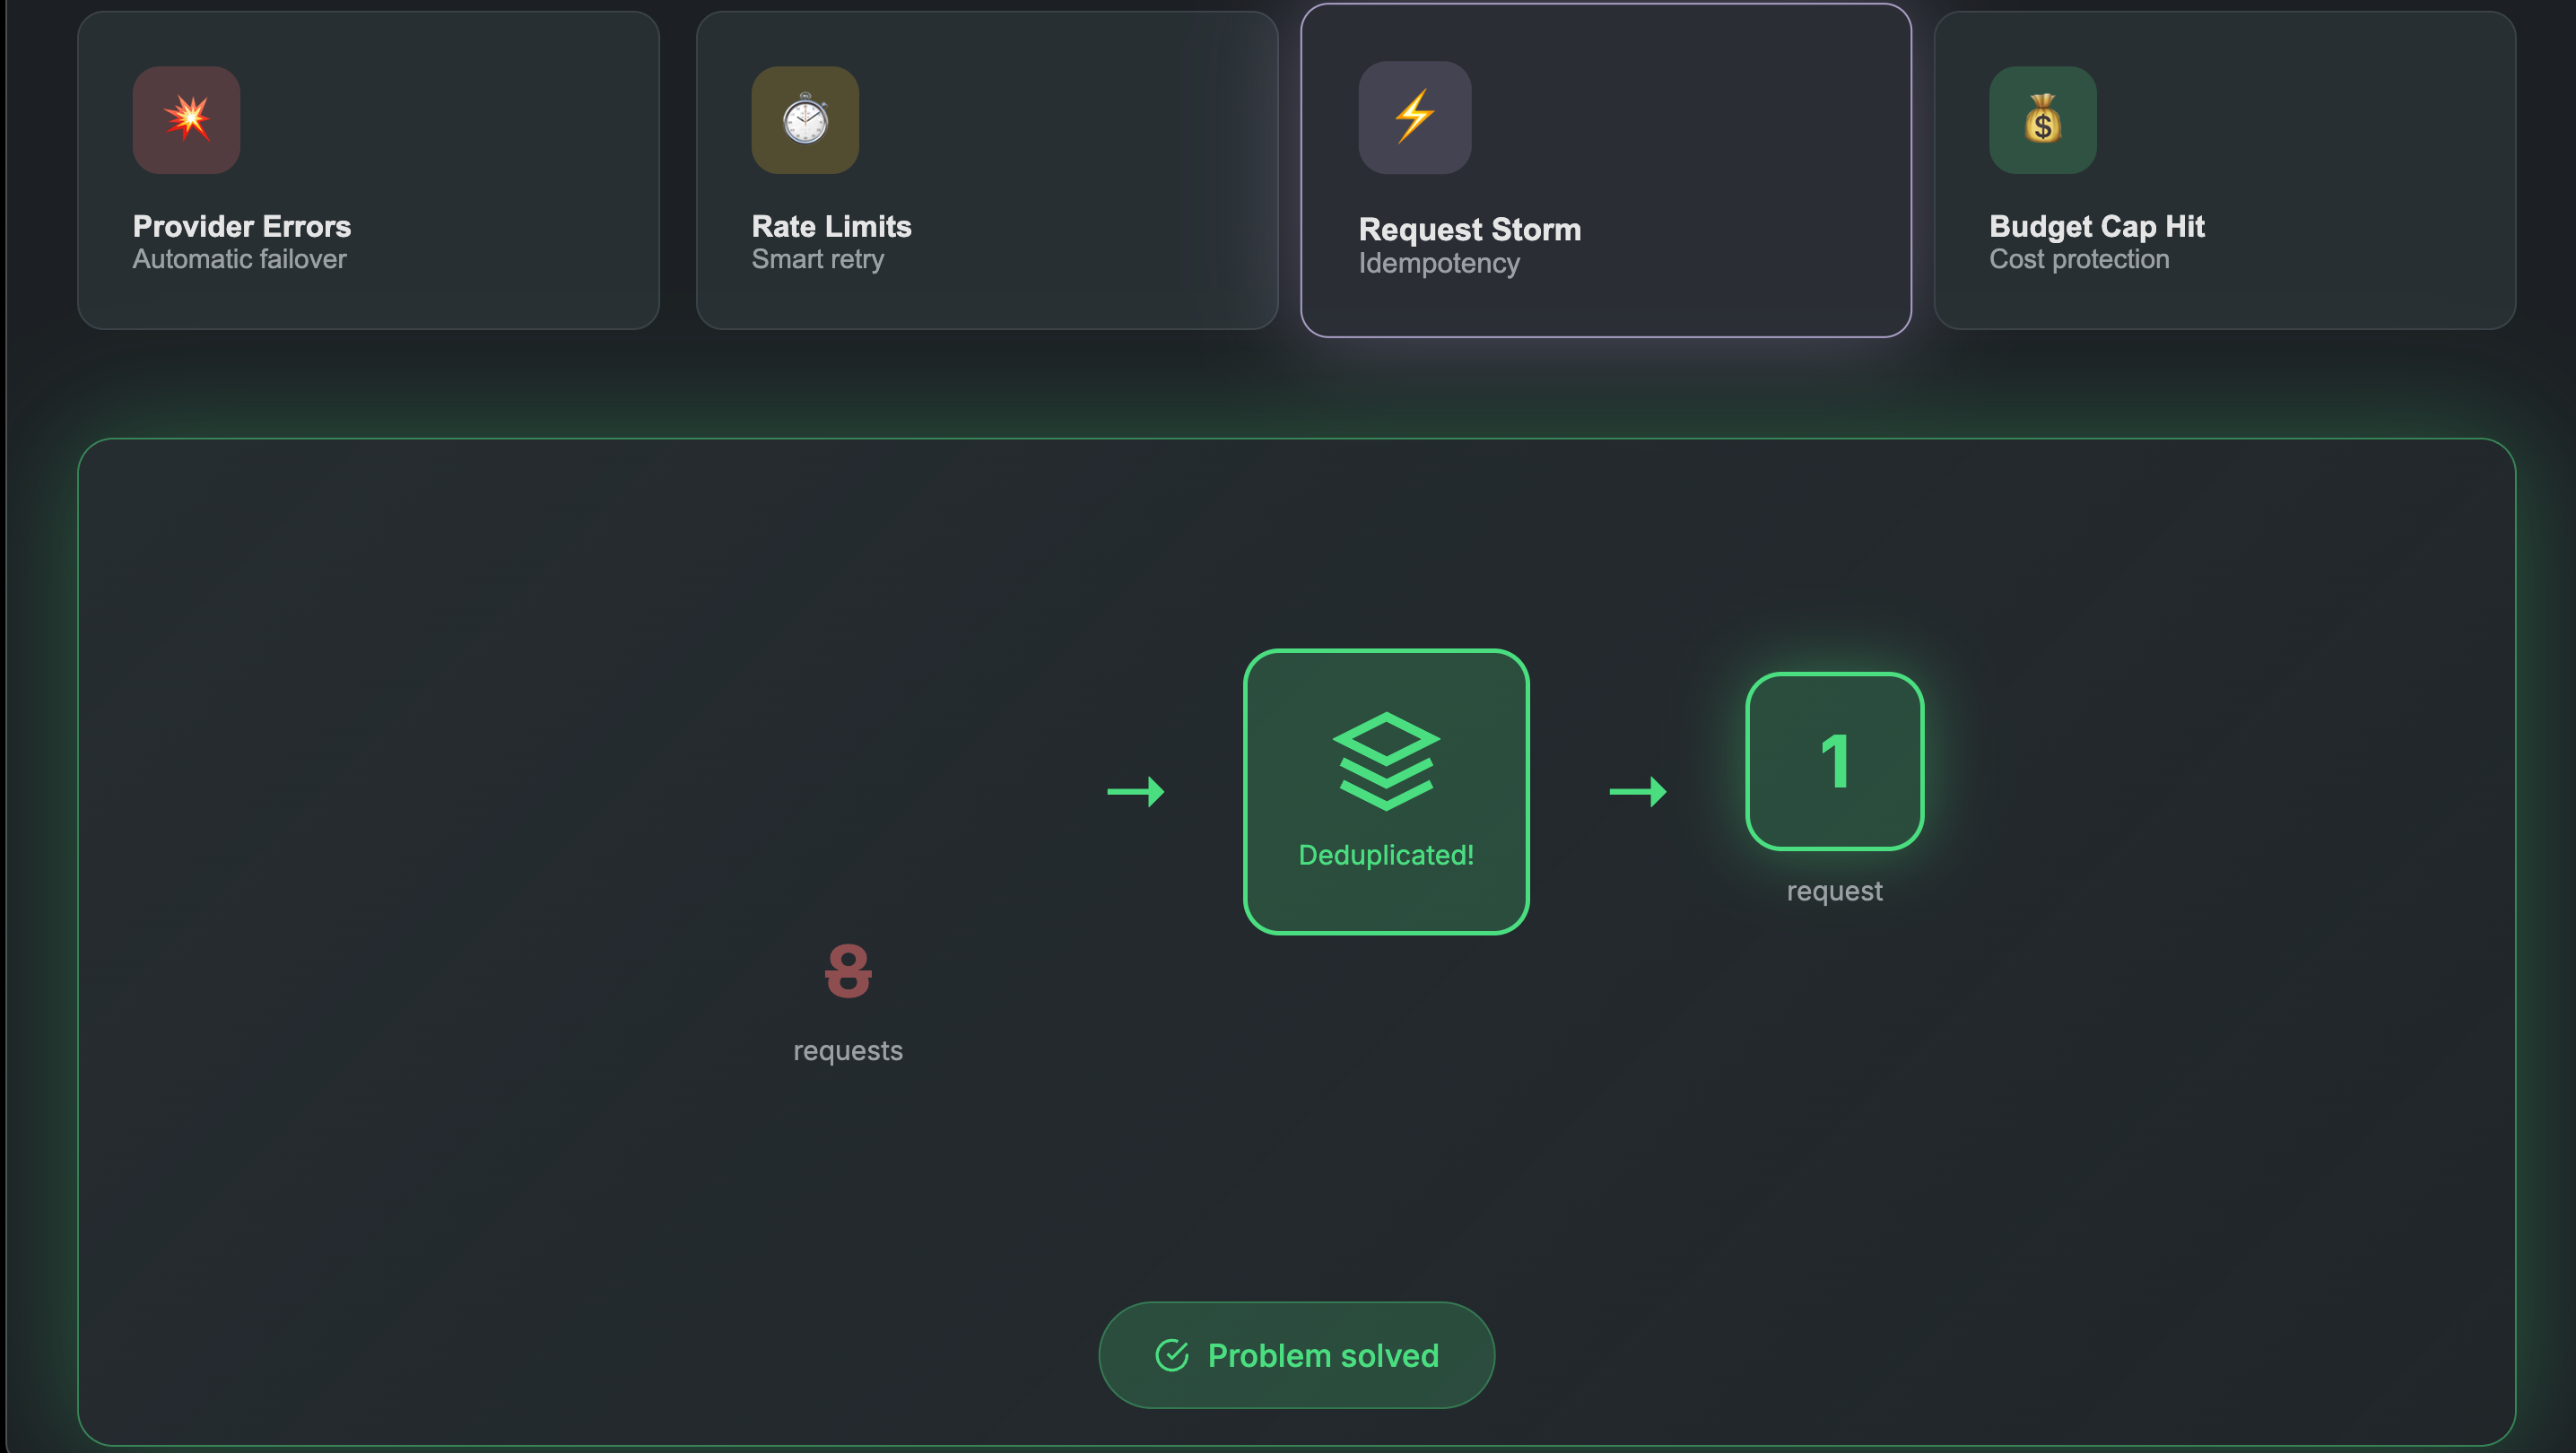This screenshot has height=1453, width=2576.
Task: Click the Smart retry subtitle
Action: (x=817, y=259)
